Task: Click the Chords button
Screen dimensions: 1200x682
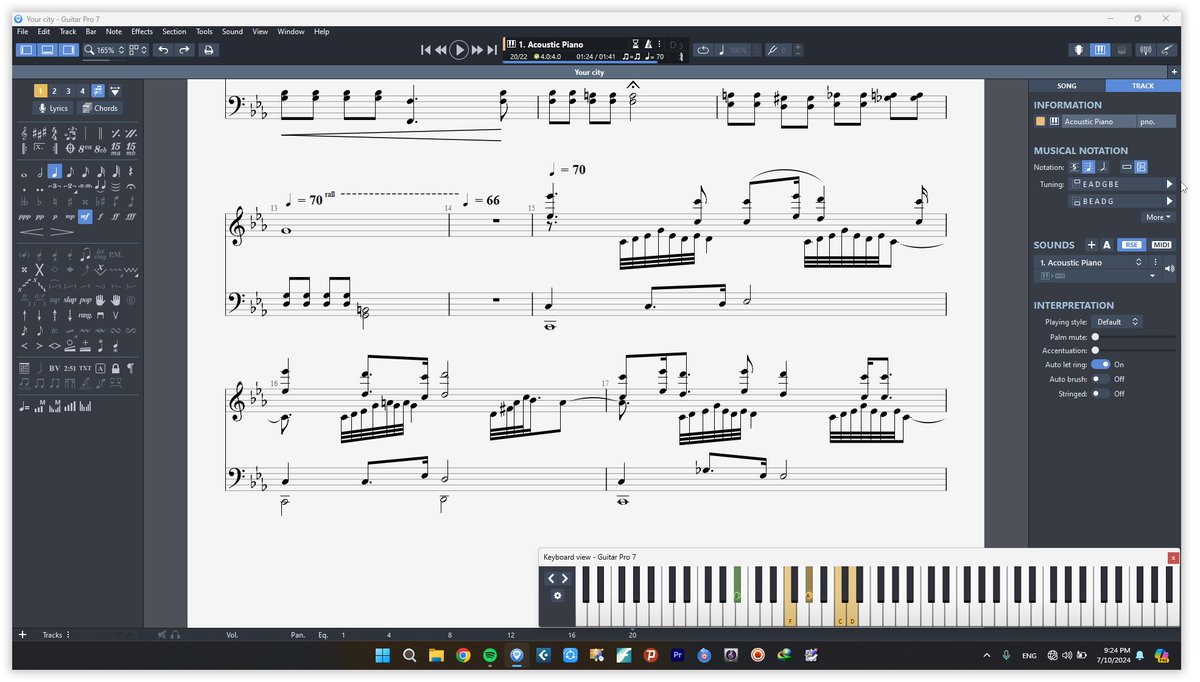Action: (100, 108)
